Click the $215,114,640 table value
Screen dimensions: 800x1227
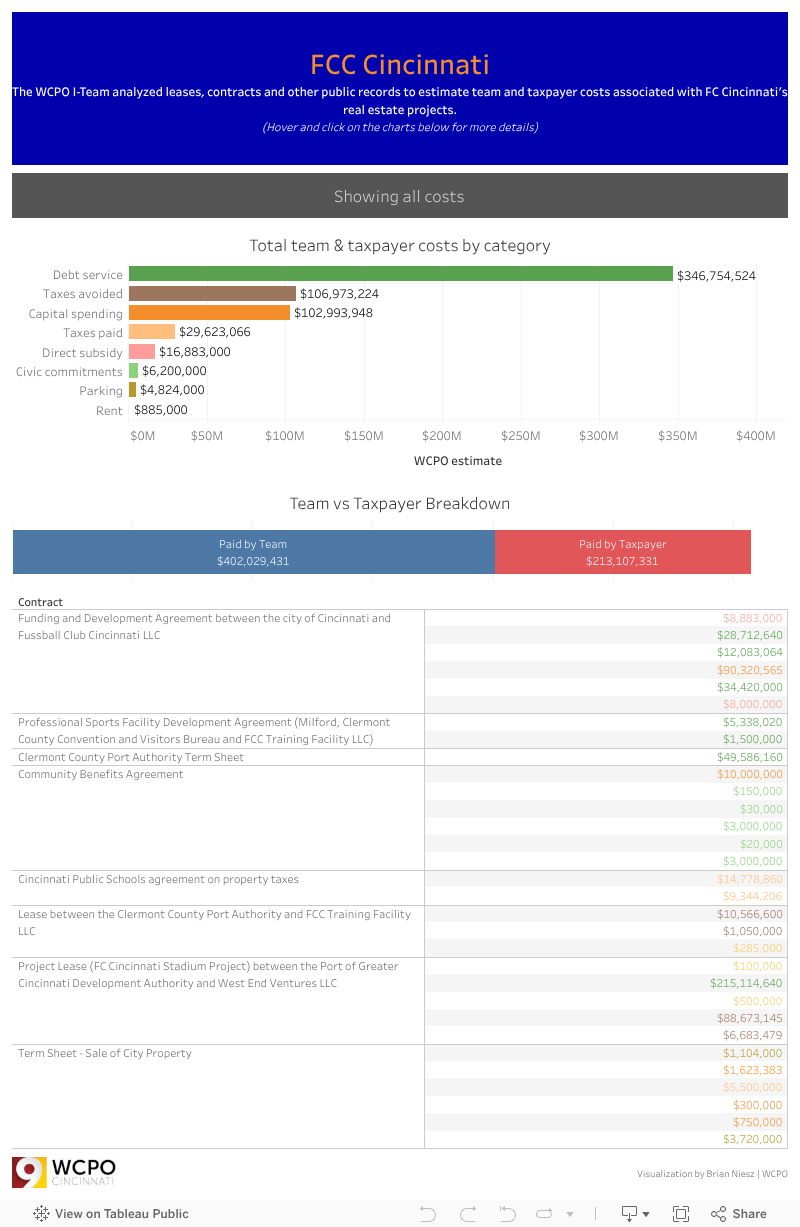pyautogui.click(x=747, y=984)
